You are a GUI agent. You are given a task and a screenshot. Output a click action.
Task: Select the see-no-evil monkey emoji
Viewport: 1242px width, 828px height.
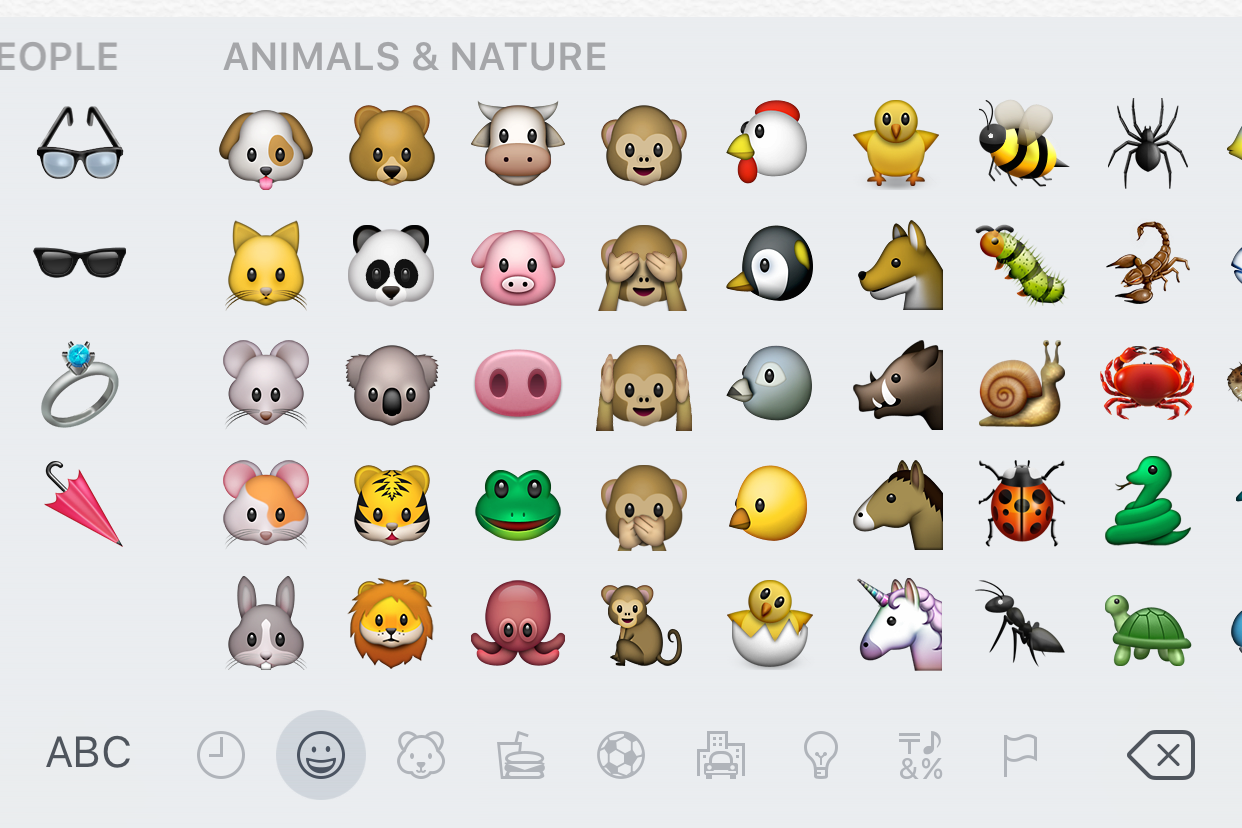tap(644, 265)
